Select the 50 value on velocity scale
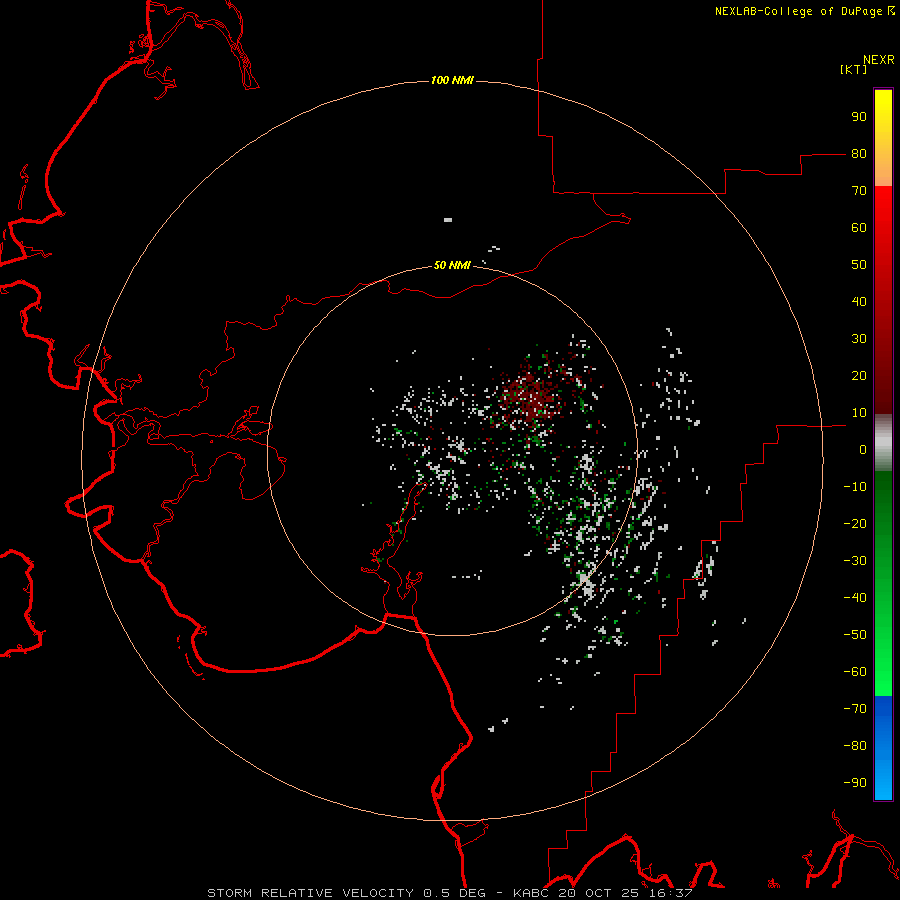900x900 pixels. [859, 265]
